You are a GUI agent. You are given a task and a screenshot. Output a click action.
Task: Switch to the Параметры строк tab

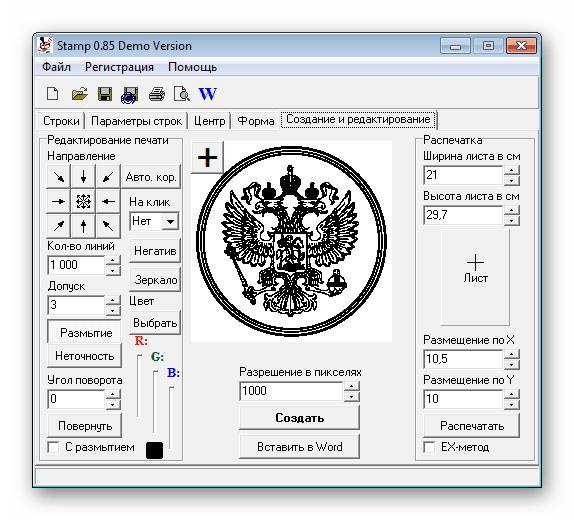[136, 121]
